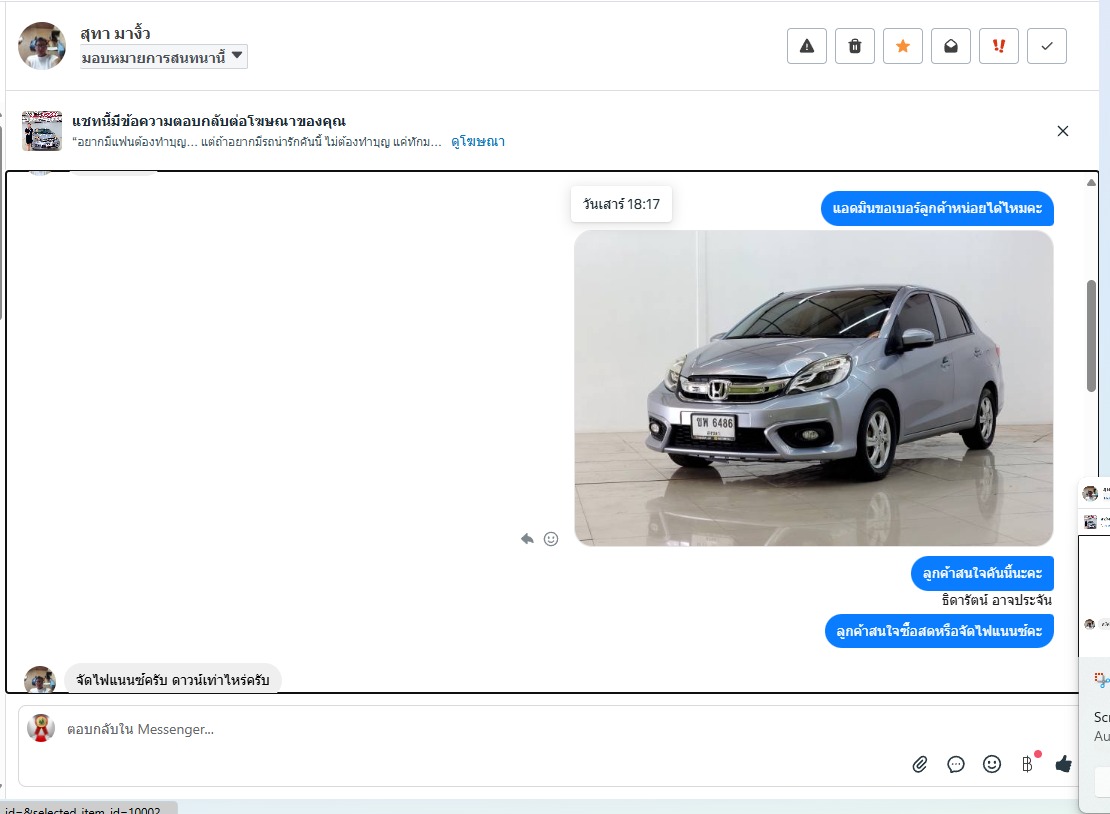Click the chat's vertical scrollbar thumb

pos(1091,335)
